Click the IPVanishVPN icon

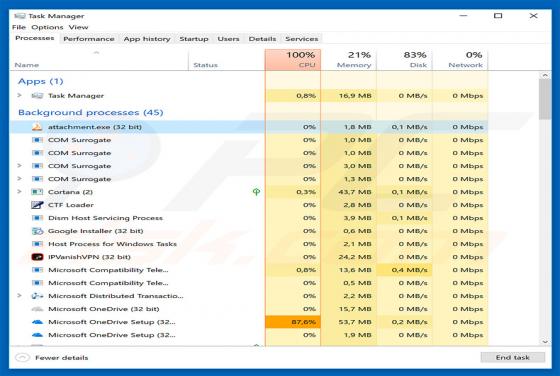coord(37,257)
